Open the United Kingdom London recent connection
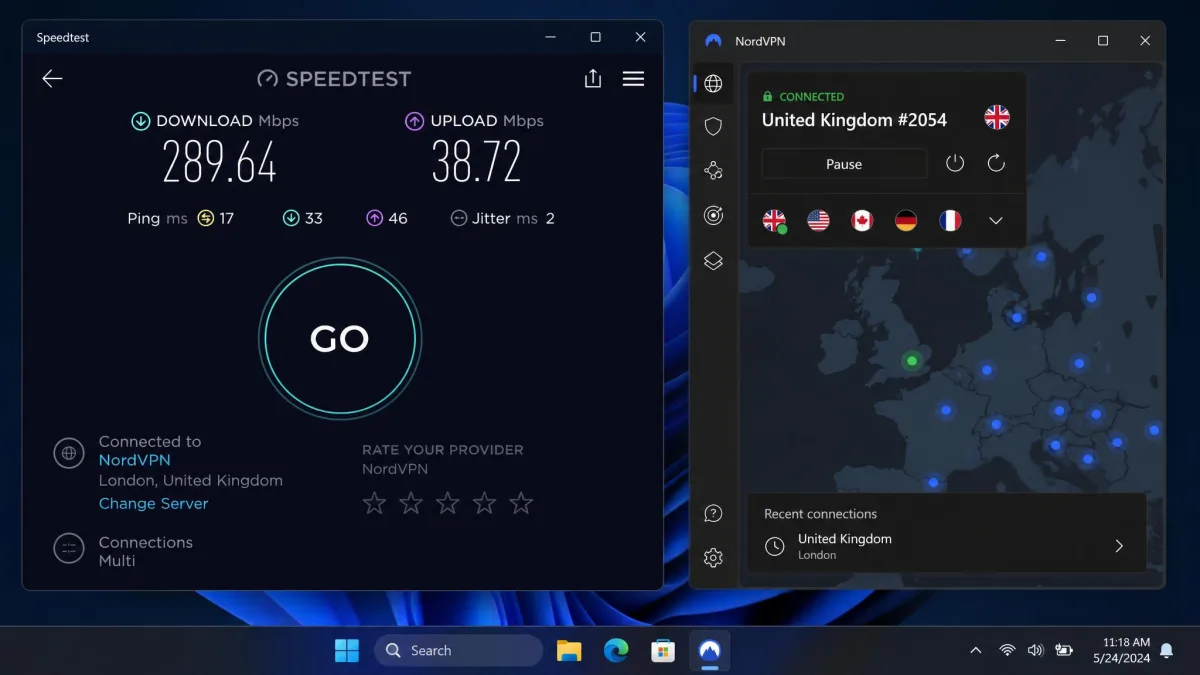The height and width of the screenshot is (675, 1200). tap(947, 546)
